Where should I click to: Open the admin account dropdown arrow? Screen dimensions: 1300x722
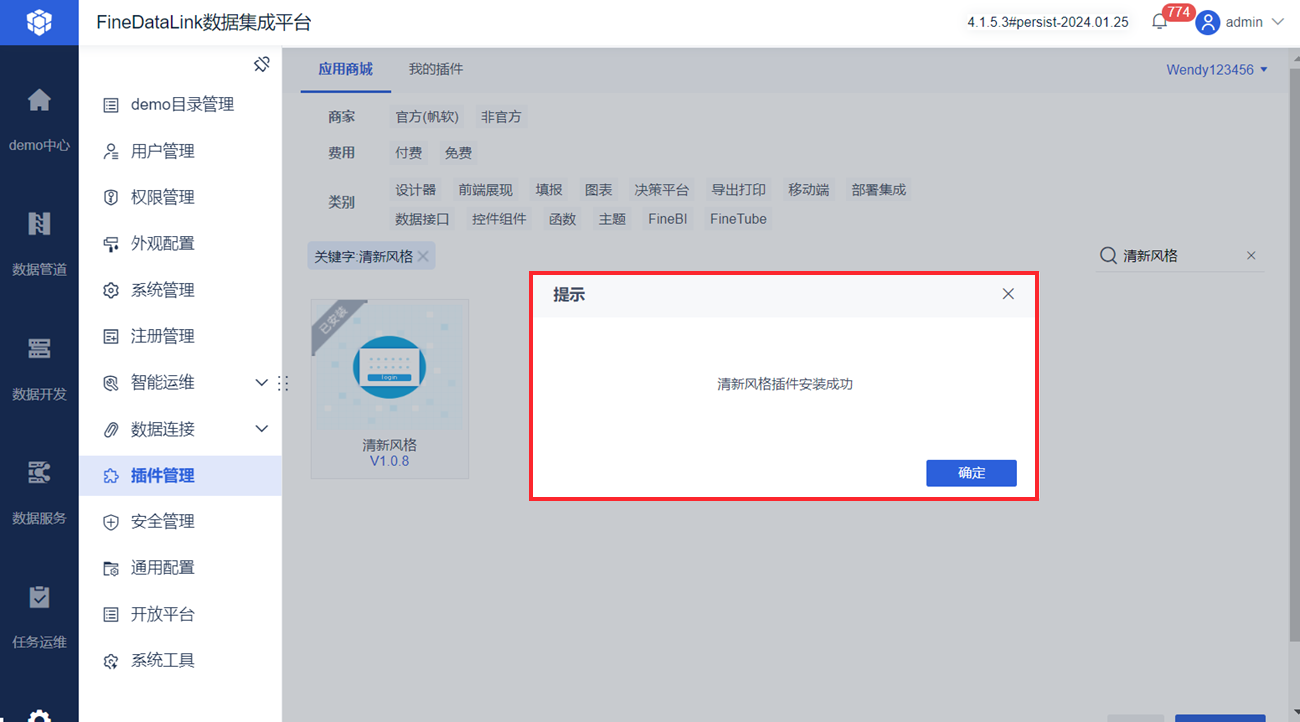(1276, 22)
